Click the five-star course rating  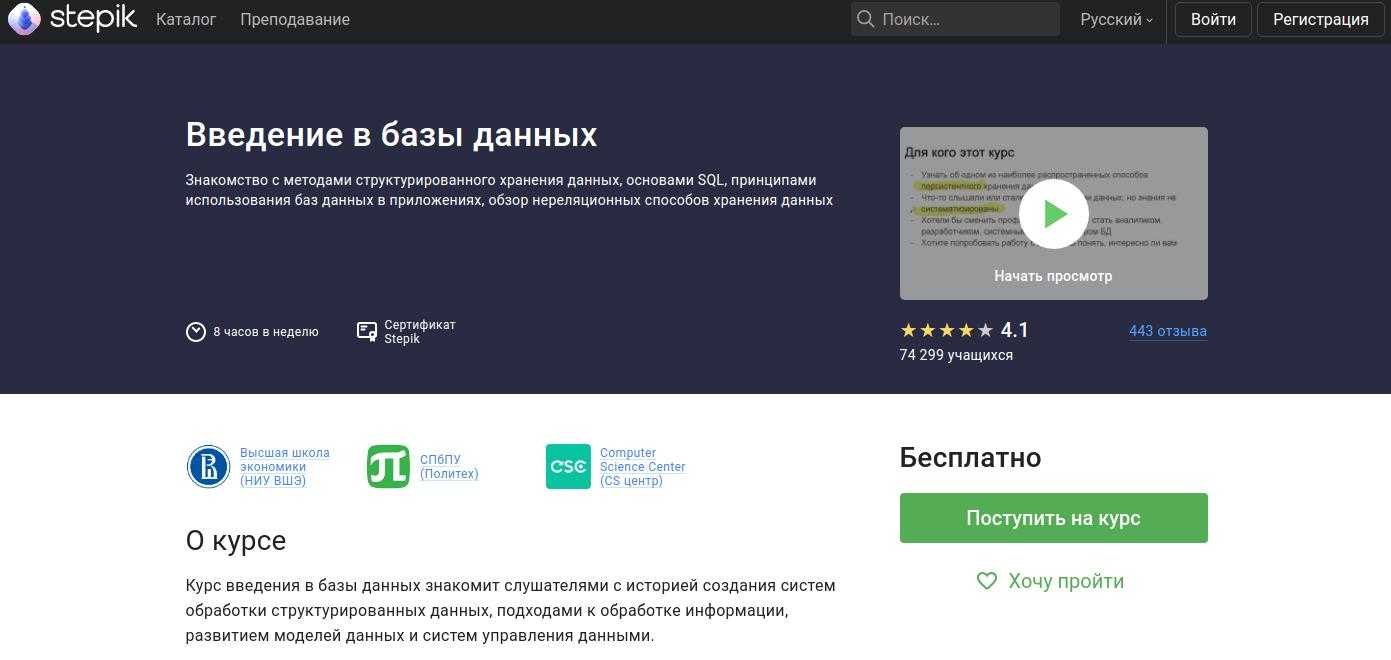click(946, 330)
